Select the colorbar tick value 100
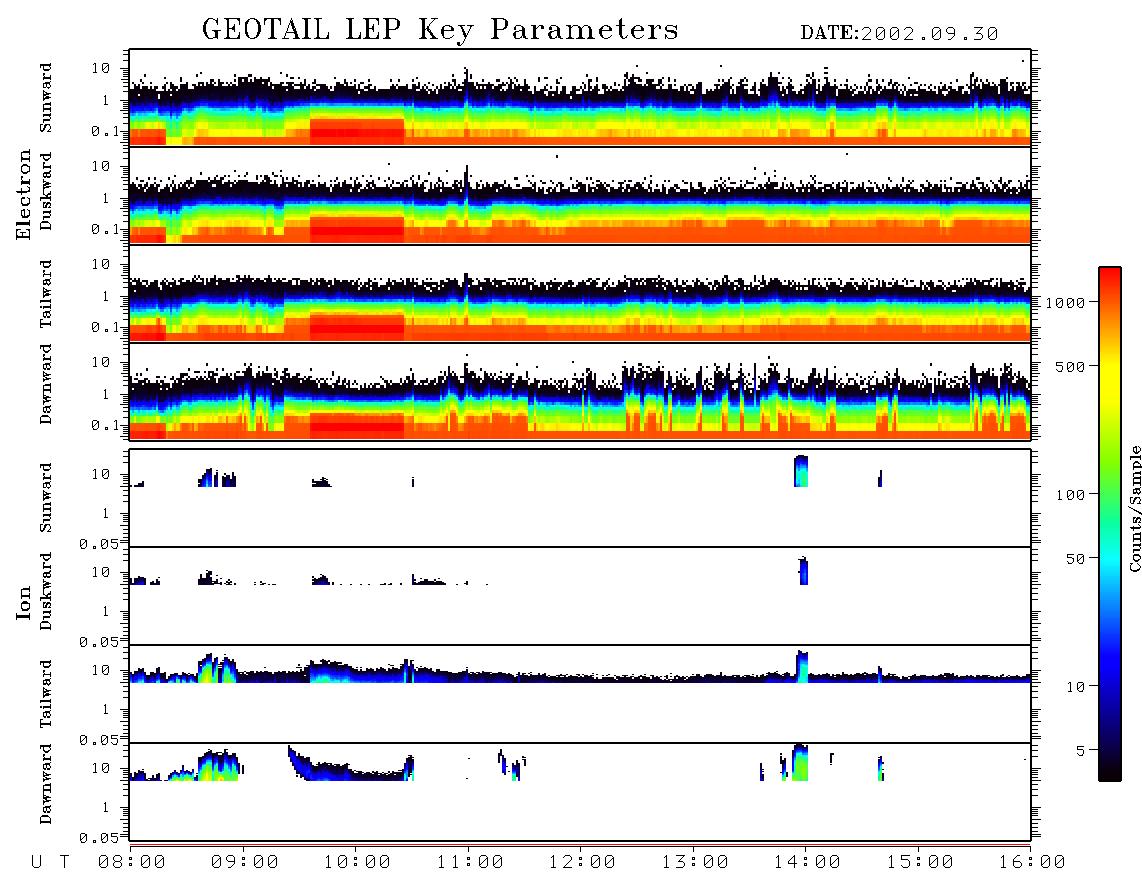Screen dimensions: 1142x880 [1071, 495]
